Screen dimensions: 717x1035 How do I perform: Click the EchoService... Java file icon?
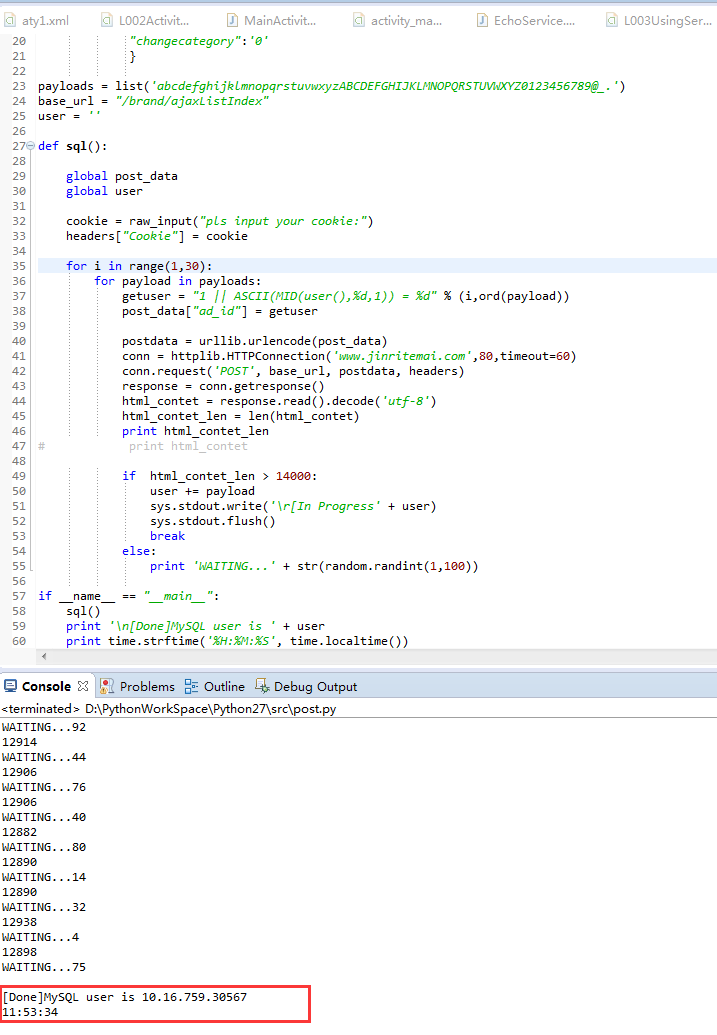[483, 20]
